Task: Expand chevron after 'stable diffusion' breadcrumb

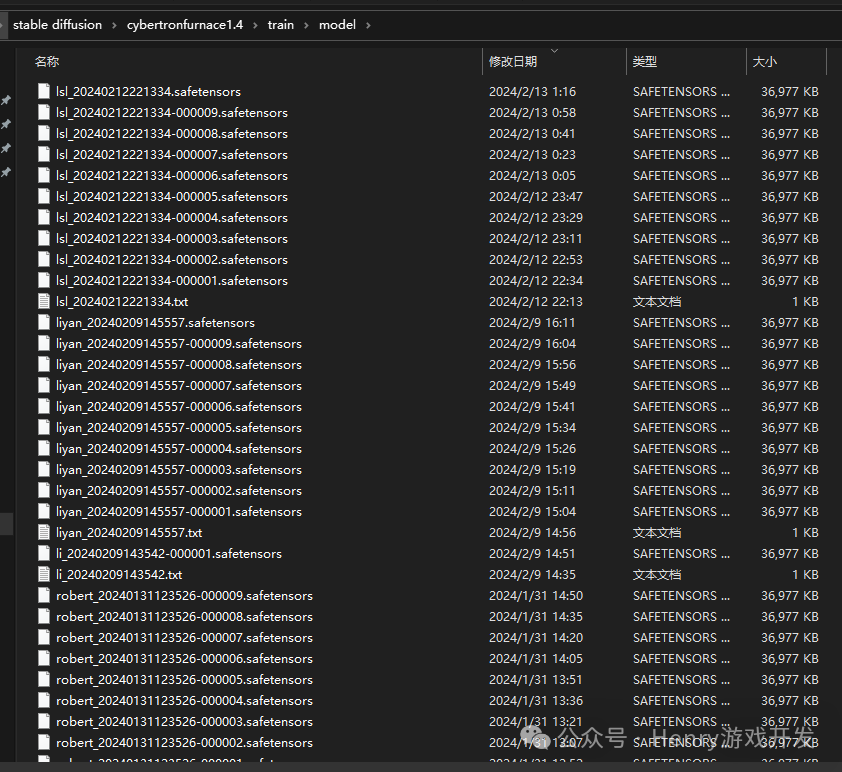Action: pos(114,25)
